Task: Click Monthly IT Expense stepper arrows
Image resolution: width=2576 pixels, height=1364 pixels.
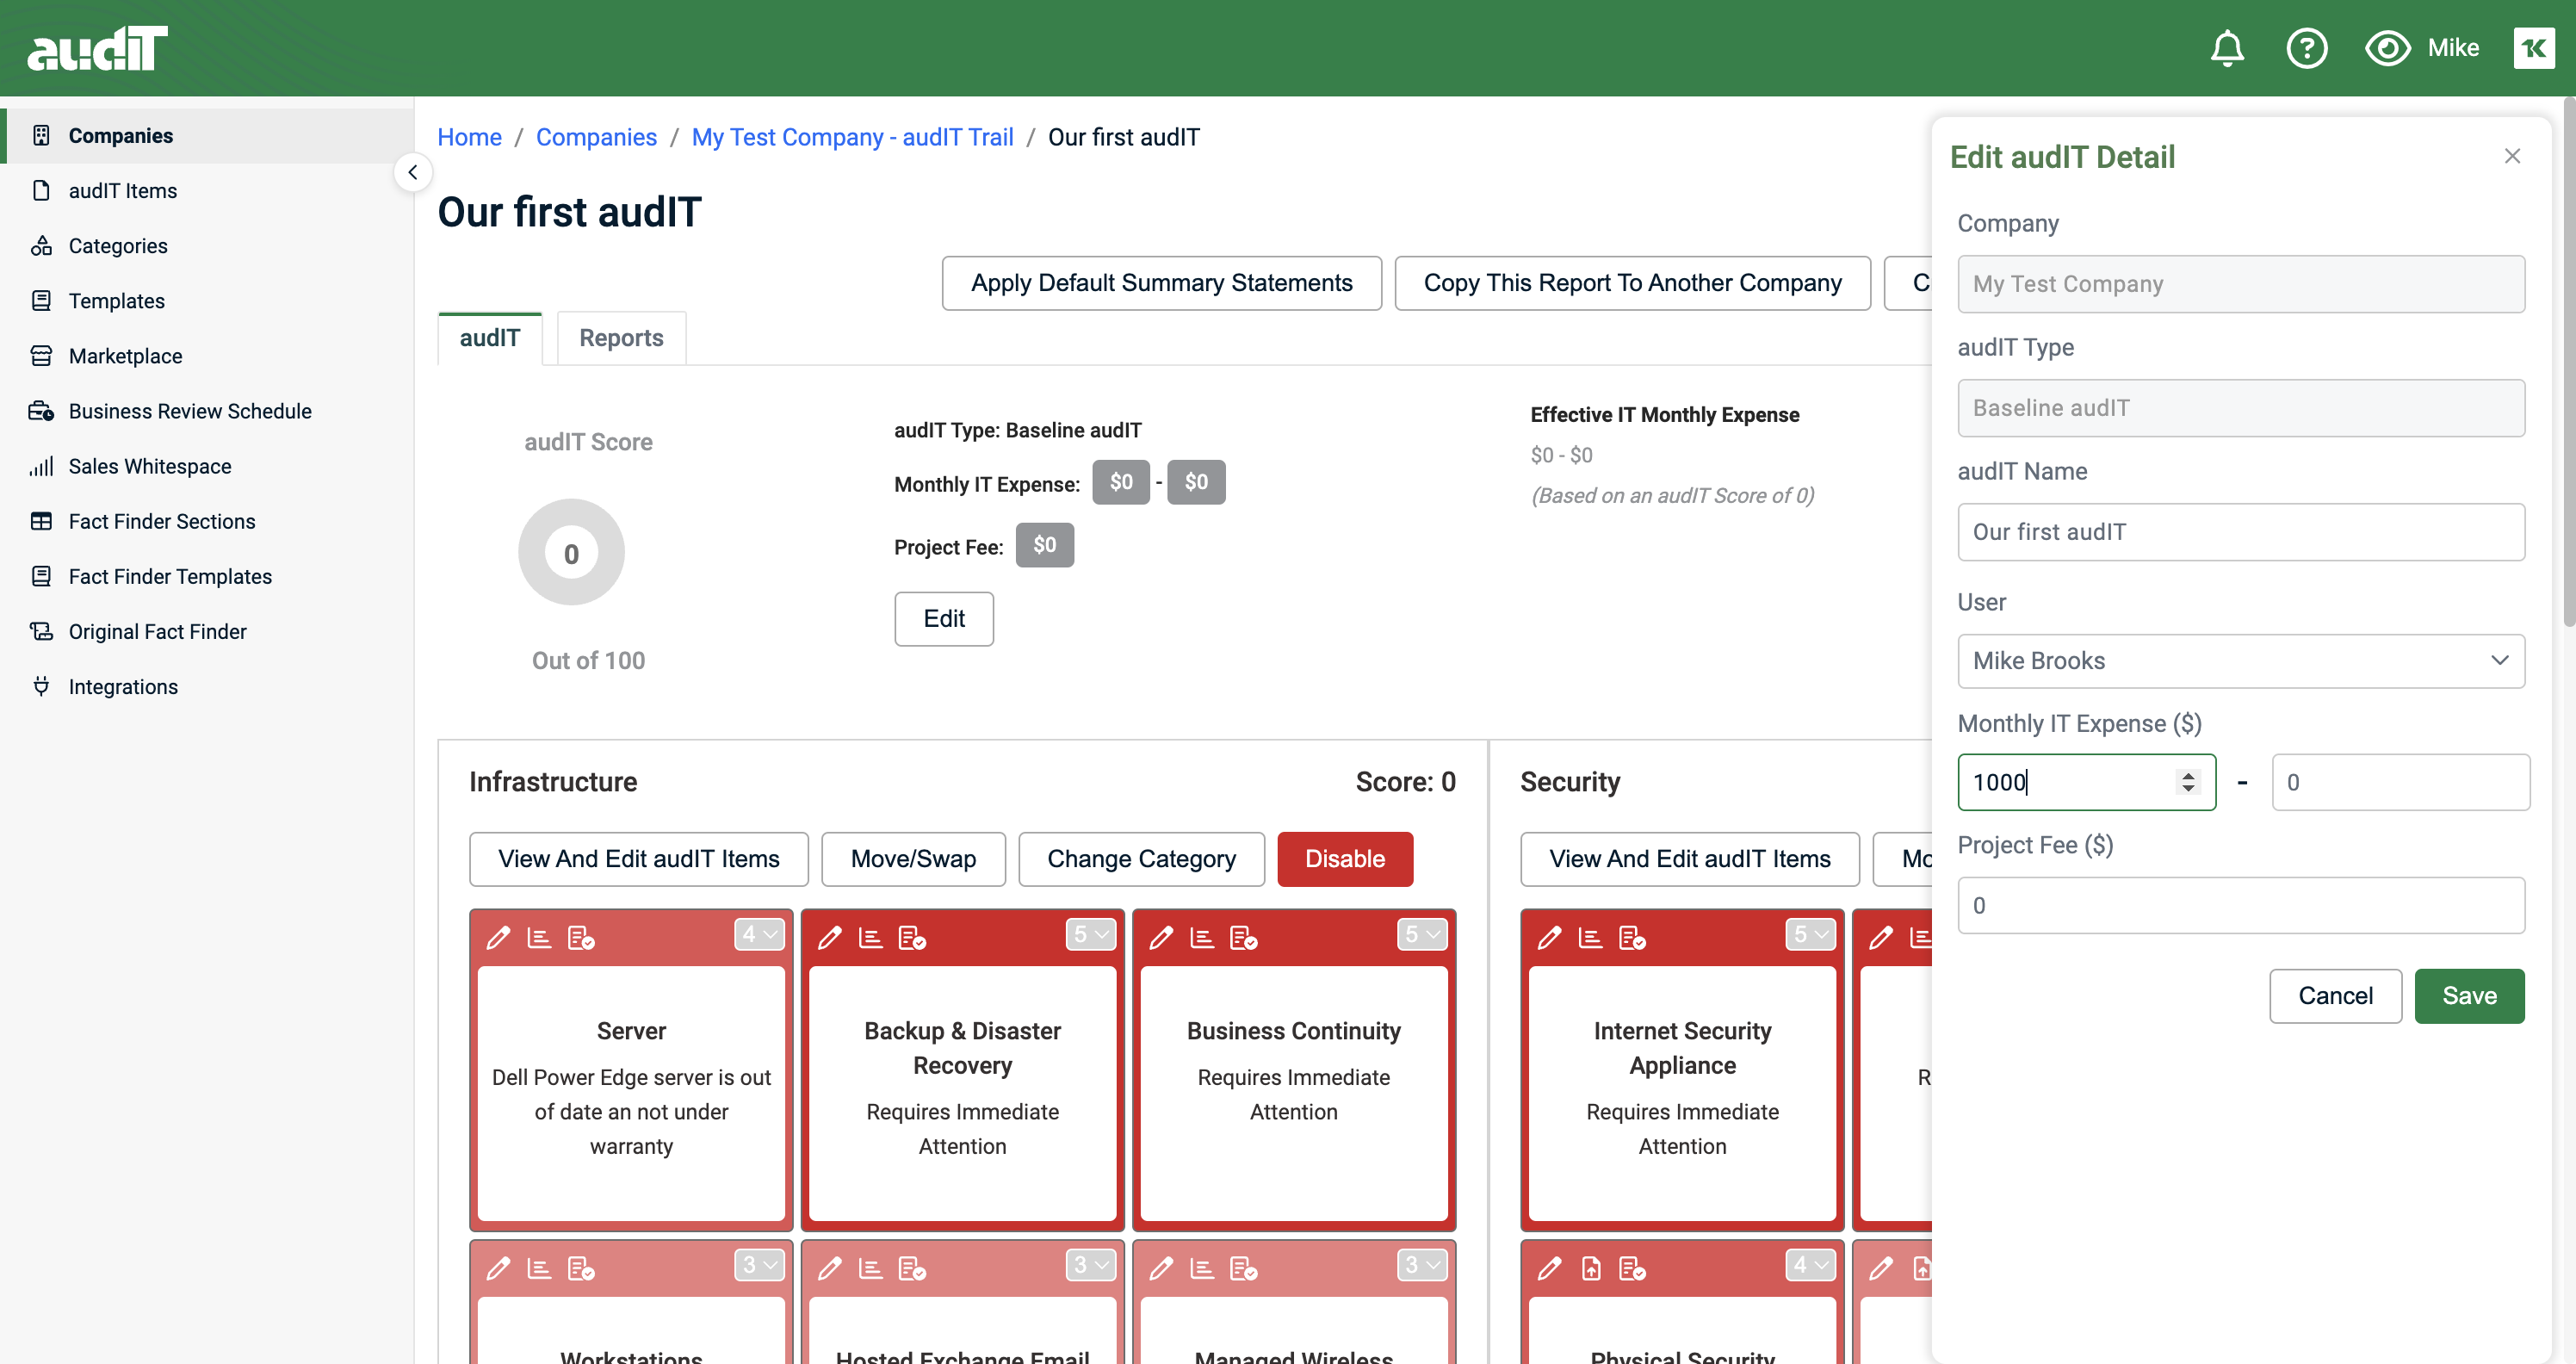Action: [2188, 782]
